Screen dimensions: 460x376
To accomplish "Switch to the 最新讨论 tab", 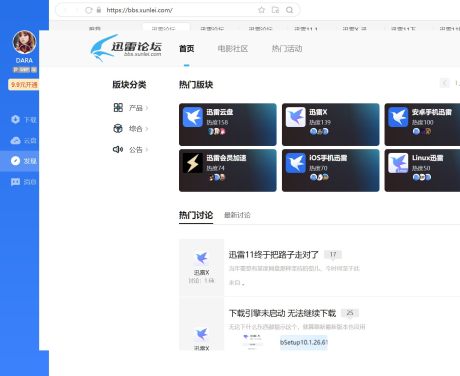I will pos(237,215).
